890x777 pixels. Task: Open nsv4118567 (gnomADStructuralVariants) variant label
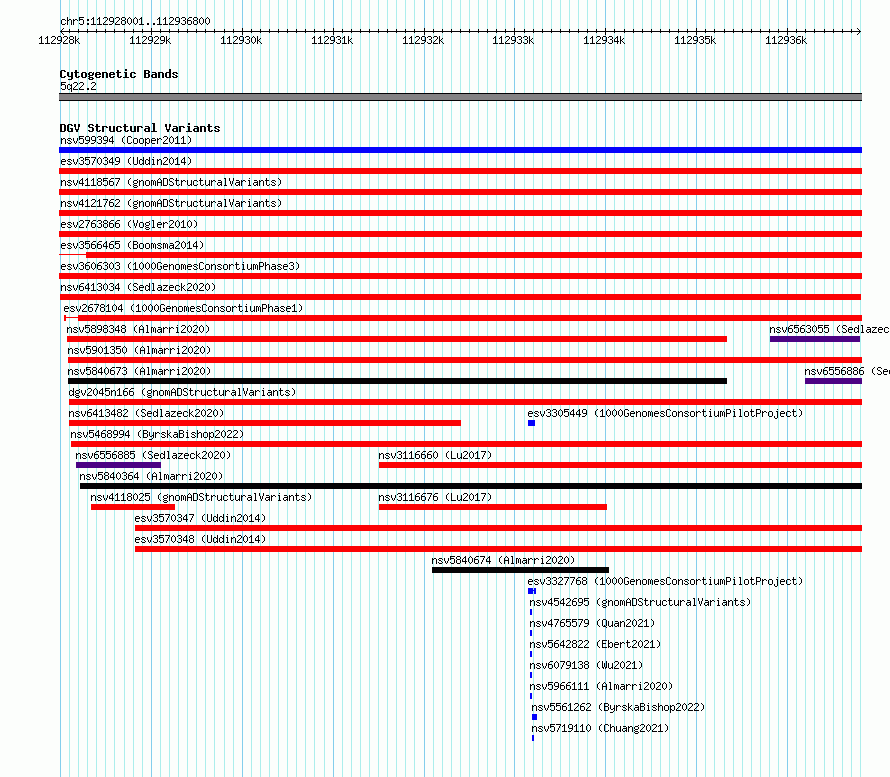coord(171,182)
